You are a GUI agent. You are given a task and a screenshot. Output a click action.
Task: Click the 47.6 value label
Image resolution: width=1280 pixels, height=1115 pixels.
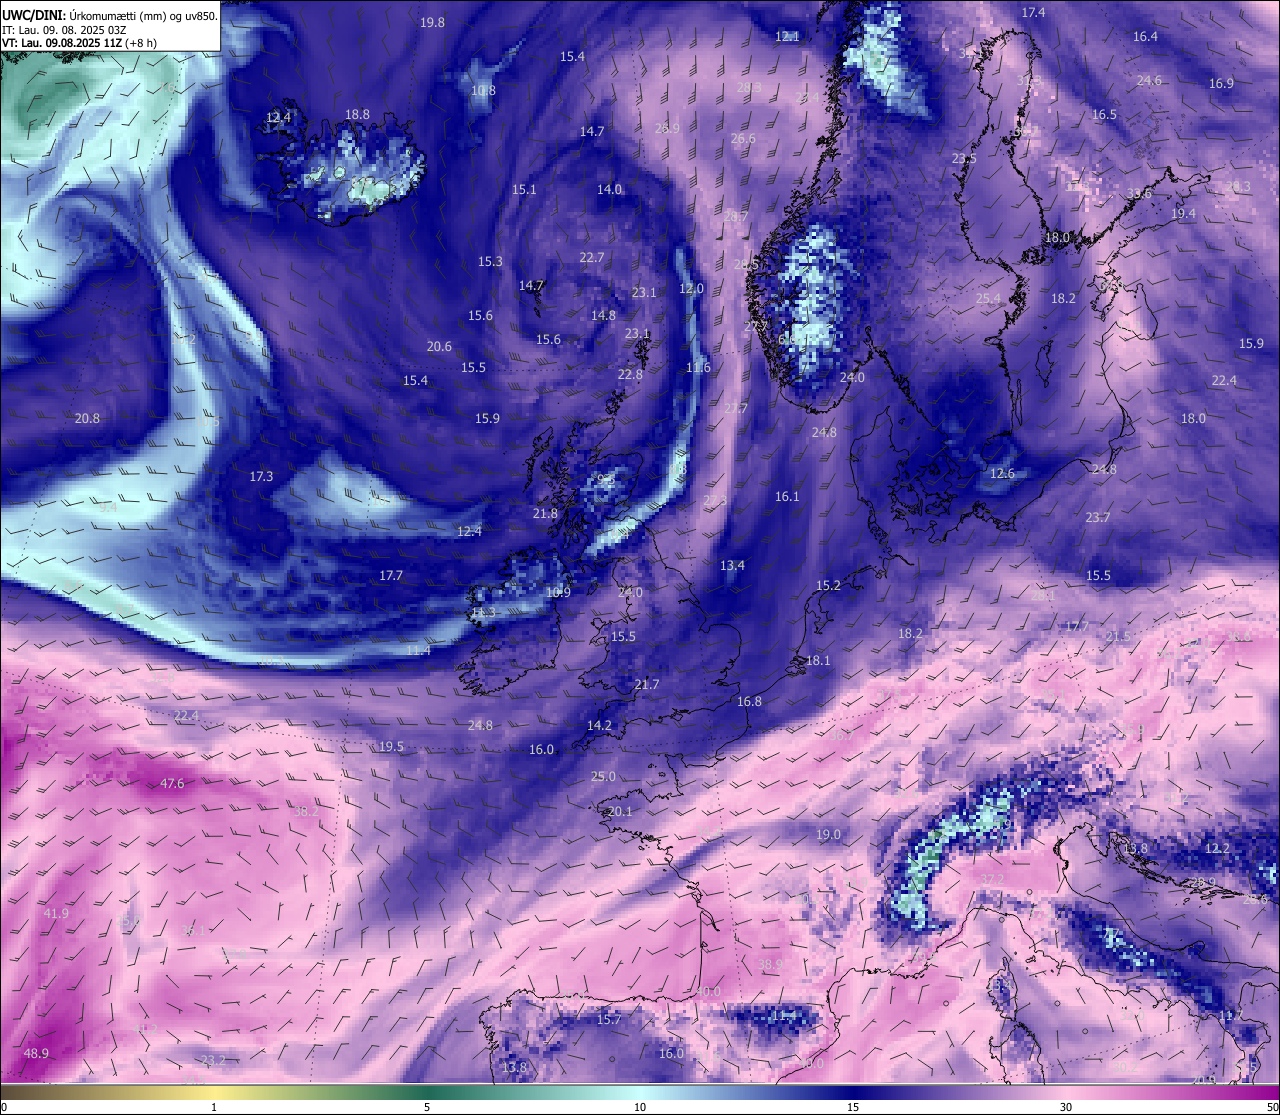[172, 783]
